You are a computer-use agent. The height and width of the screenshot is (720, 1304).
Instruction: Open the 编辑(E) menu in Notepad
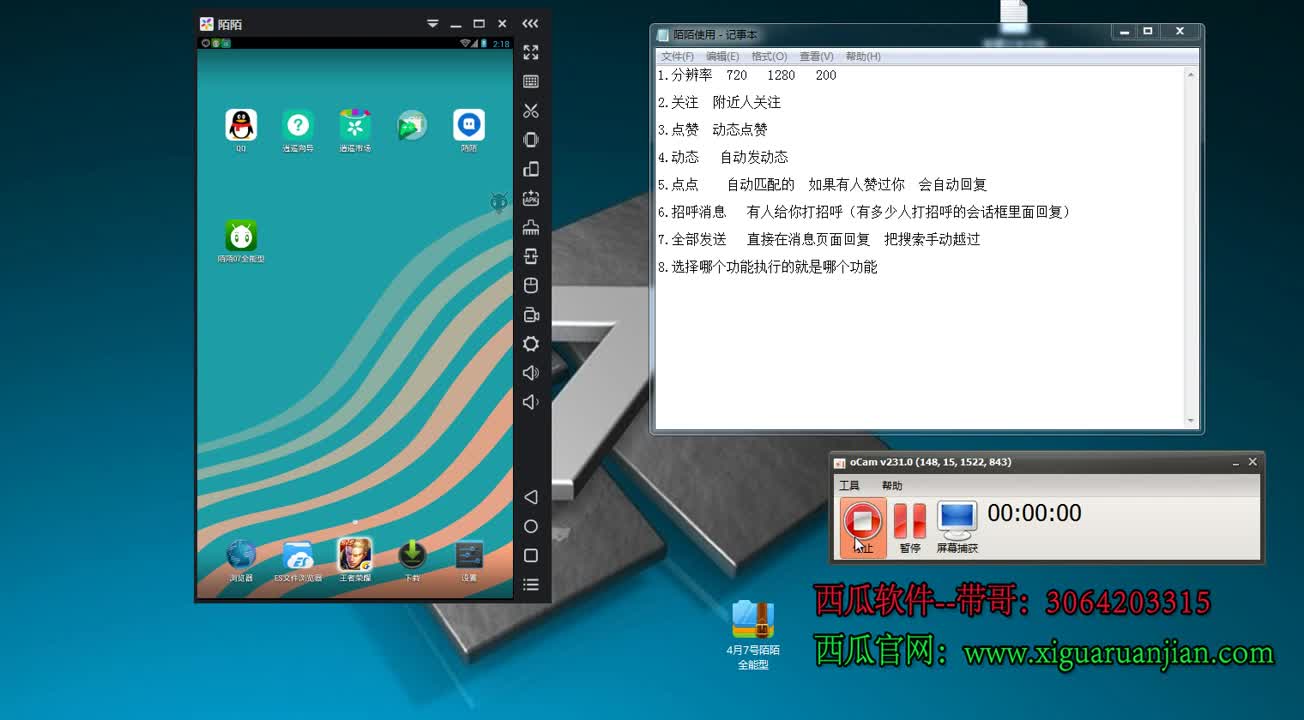722,56
